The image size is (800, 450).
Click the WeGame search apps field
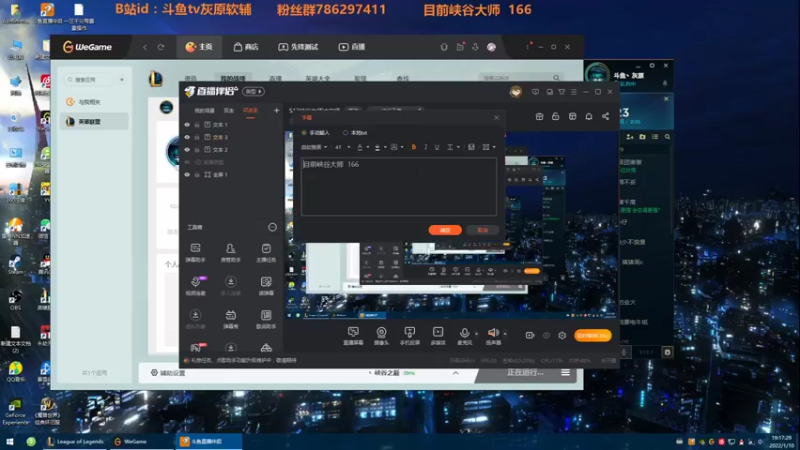point(89,80)
